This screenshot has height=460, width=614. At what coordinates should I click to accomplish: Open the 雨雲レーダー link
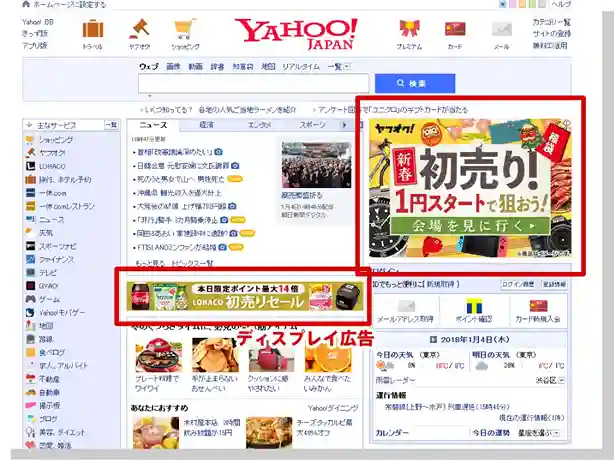tap(395, 380)
